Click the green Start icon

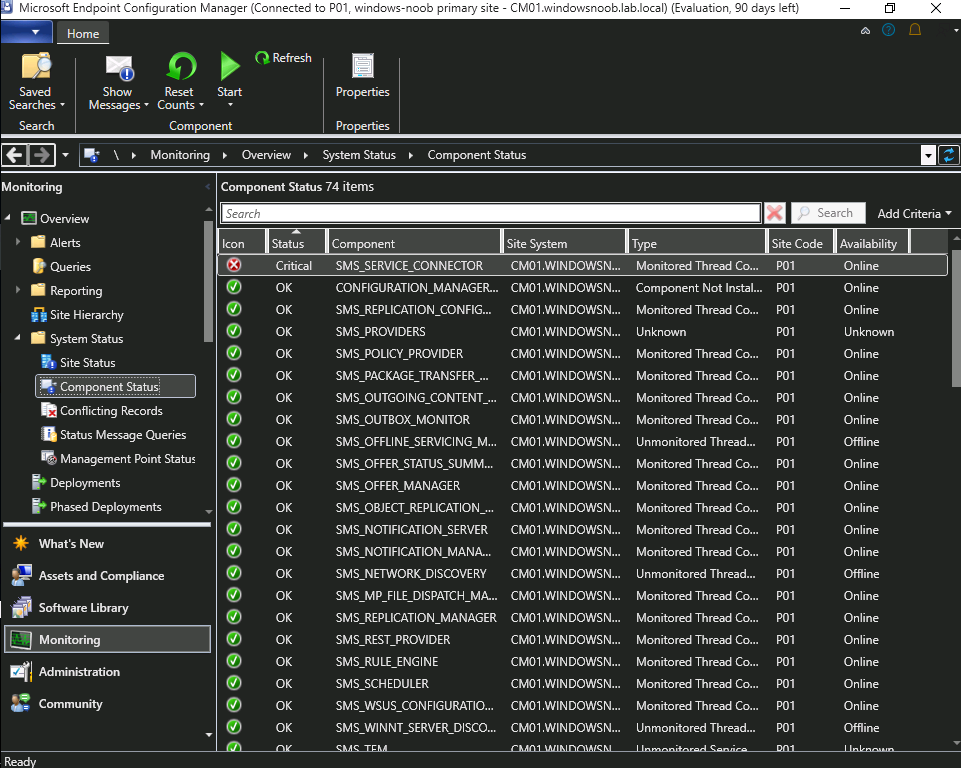tap(230, 66)
